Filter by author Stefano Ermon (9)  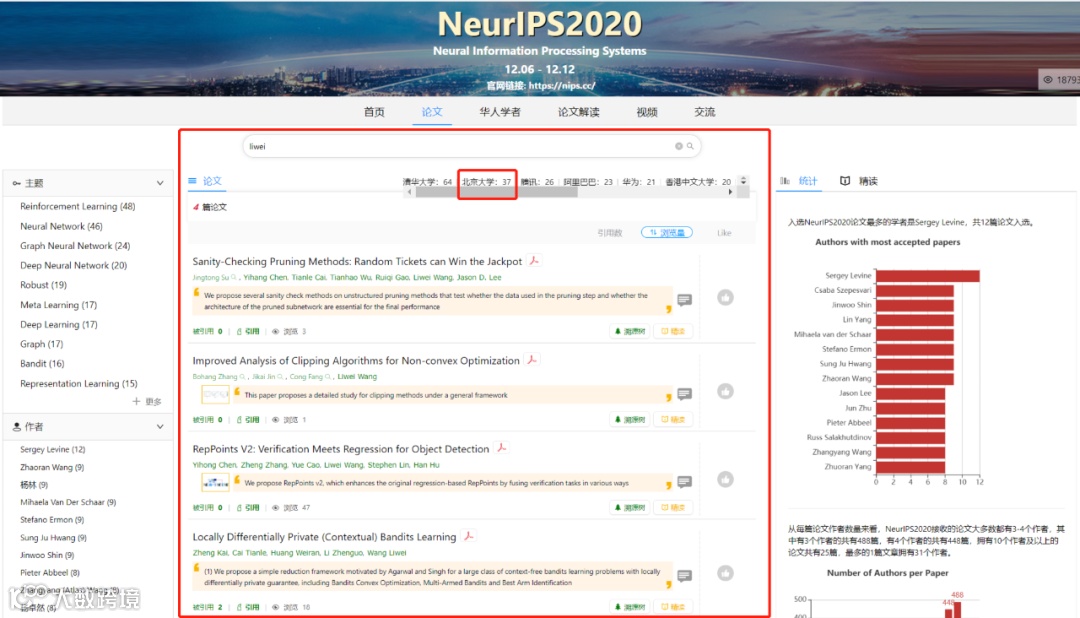(52, 519)
